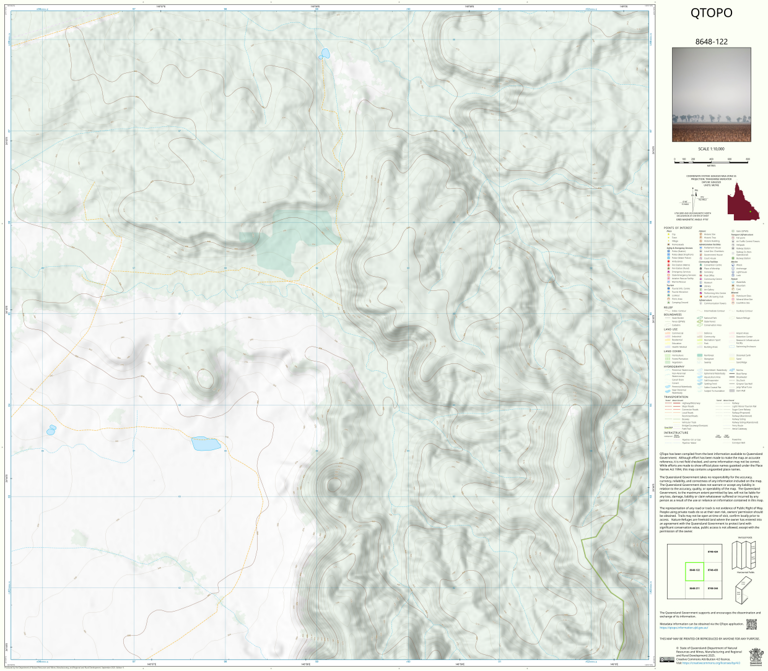Image resolution: width=768 pixels, height=671 pixels.
Task: Click the small blue lake at the top of the map
Action: (325, 54)
